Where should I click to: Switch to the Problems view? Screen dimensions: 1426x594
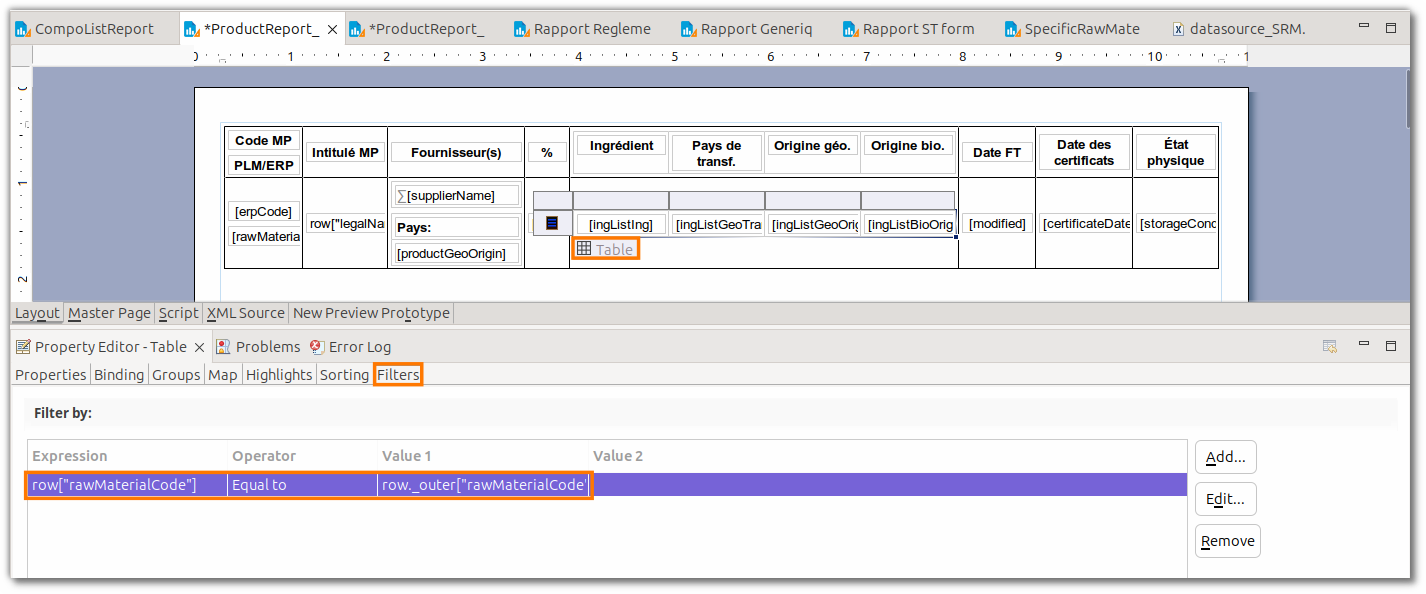258,347
